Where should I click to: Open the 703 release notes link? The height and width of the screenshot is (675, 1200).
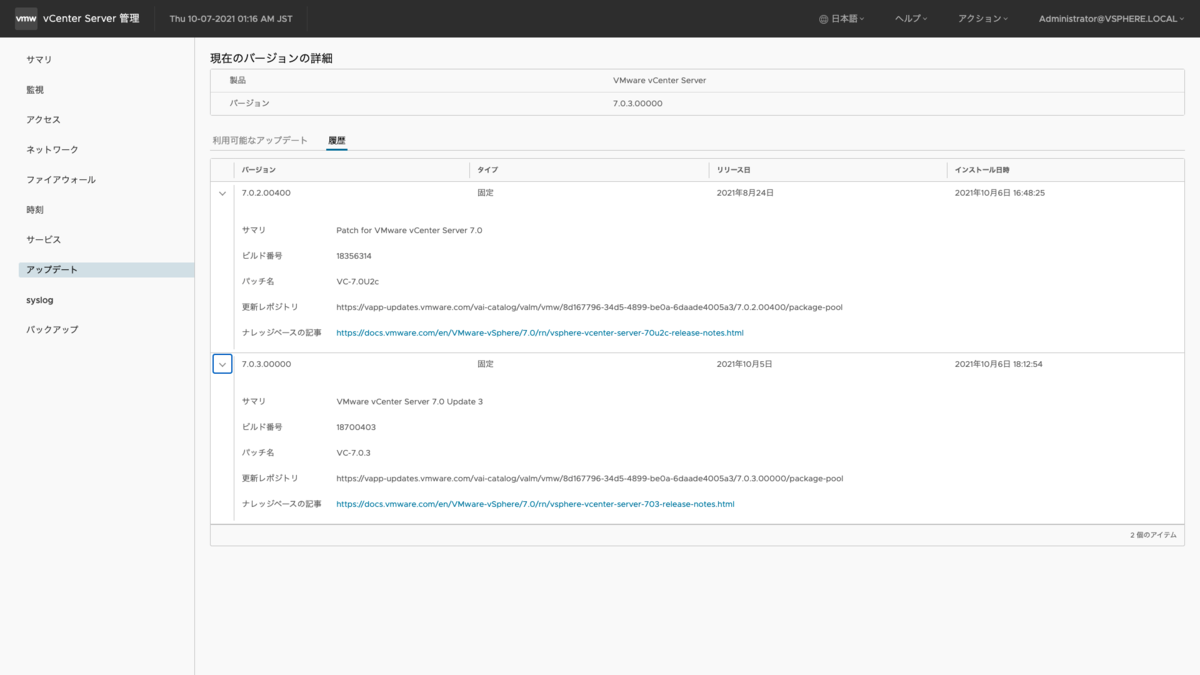pyautogui.click(x=535, y=504)
